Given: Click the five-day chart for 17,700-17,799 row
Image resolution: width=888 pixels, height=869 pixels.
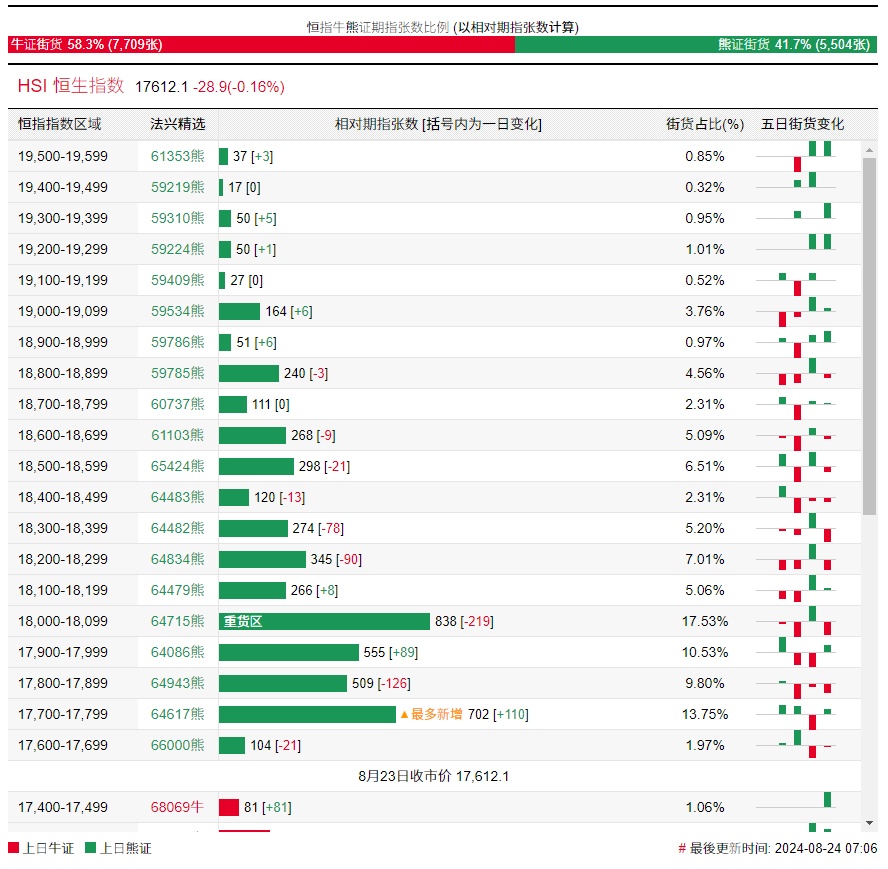Looking at the screenshot, I should point(808,714).
